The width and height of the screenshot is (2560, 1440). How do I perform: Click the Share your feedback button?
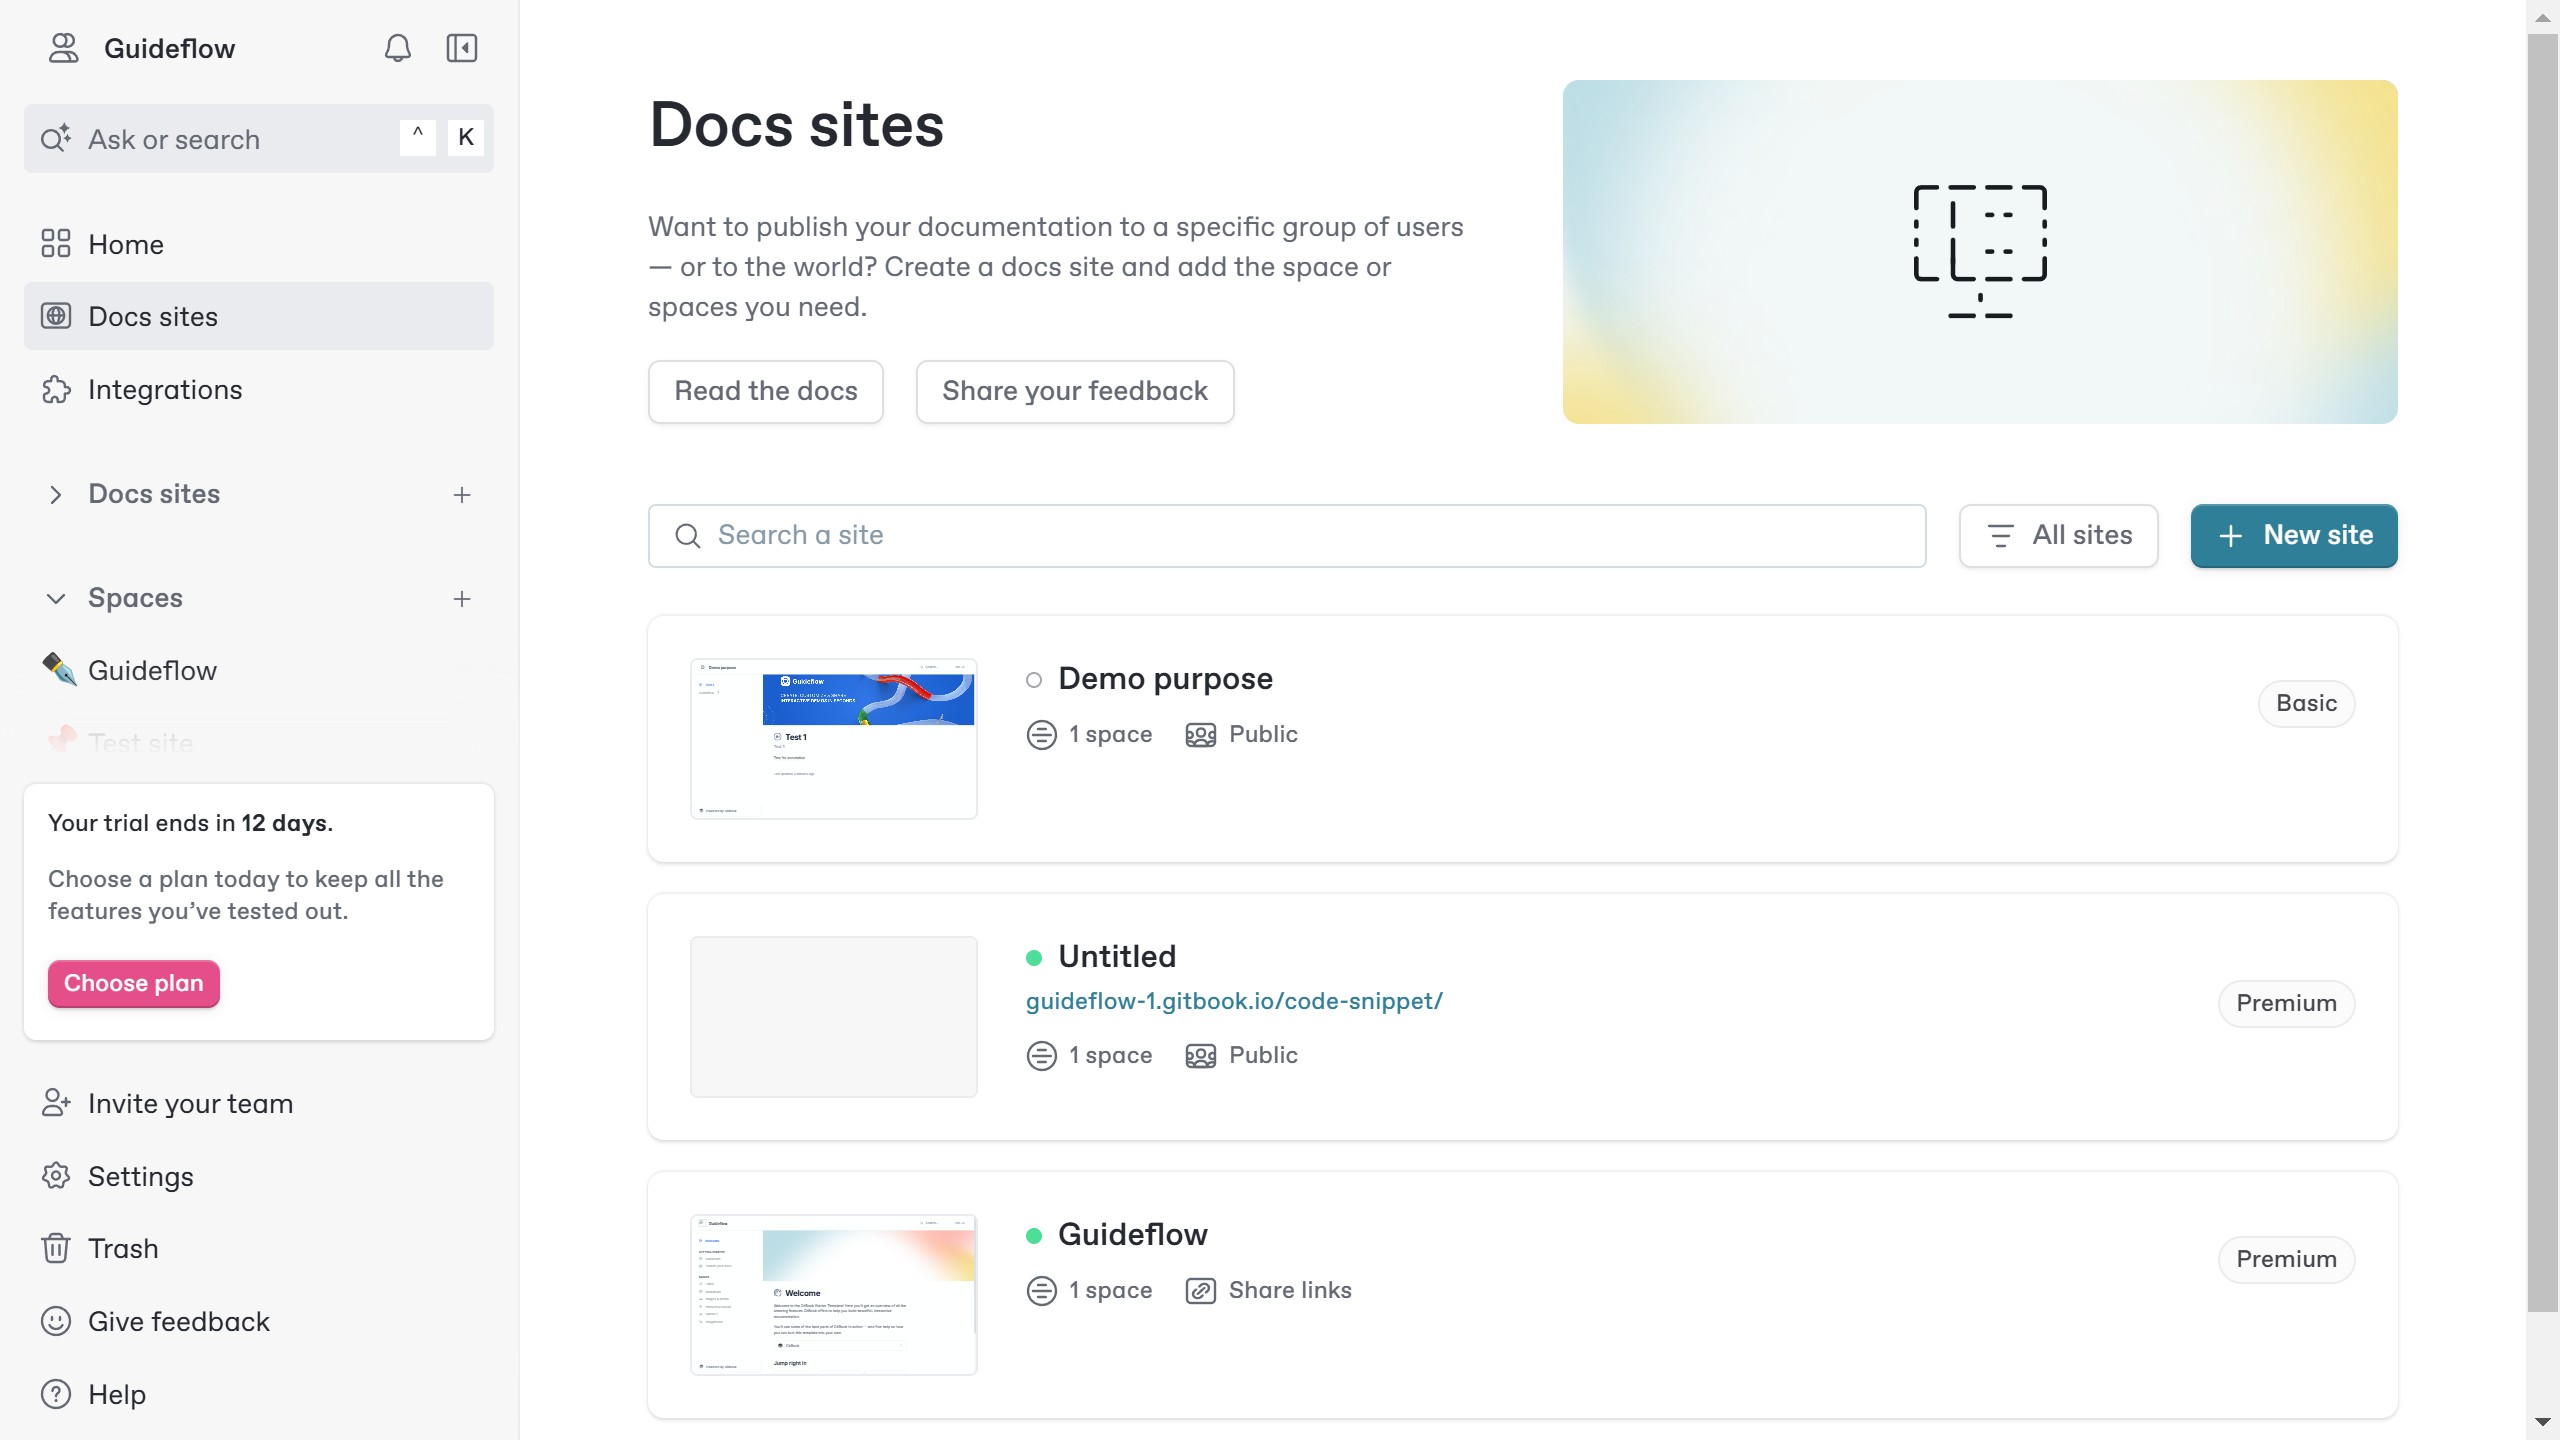pos(1075,391)
